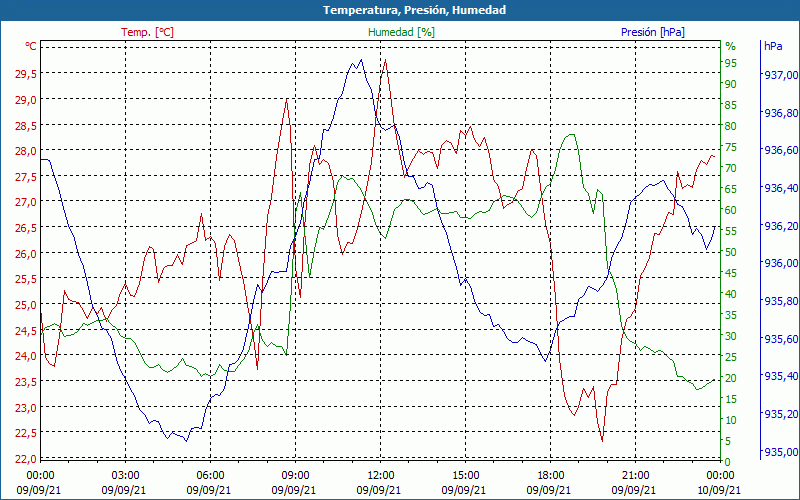The height and width of the screenshot is (500, 800).
Task: Select the blue 'Presión [hPa]' legend label
Action: [x=653, y=32]
